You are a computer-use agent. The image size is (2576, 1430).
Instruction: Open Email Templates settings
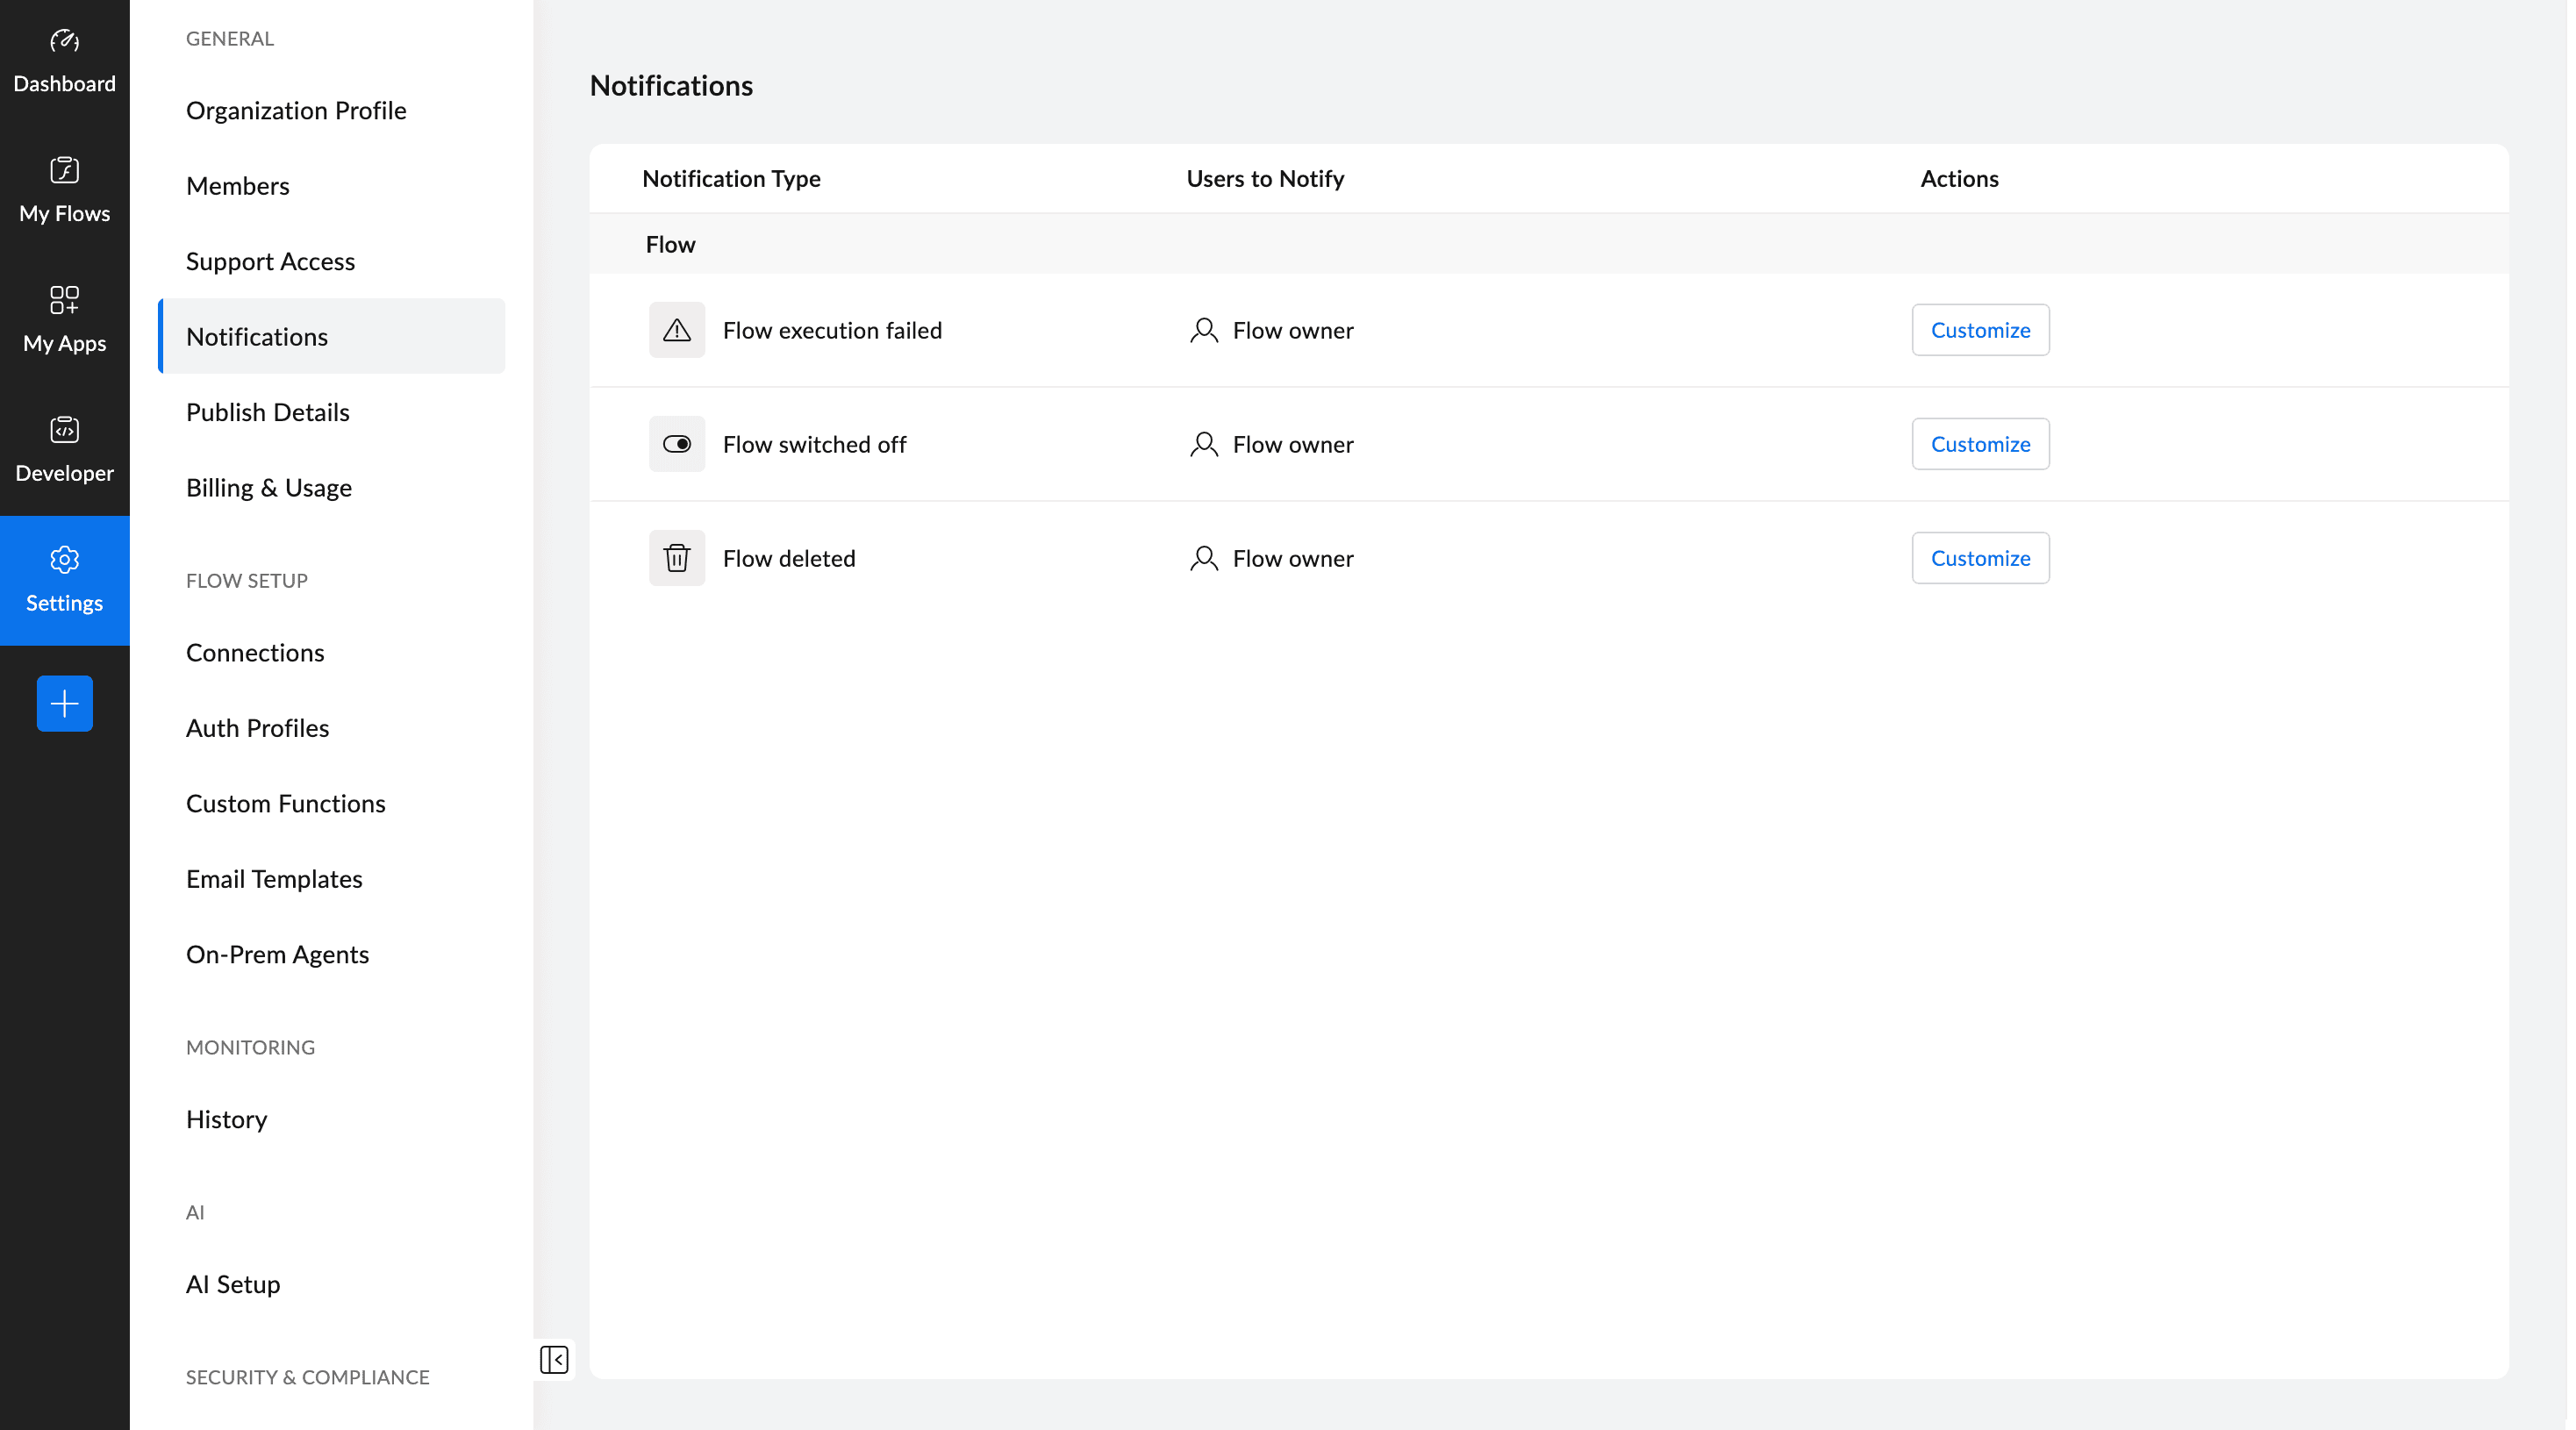(274, 879)
